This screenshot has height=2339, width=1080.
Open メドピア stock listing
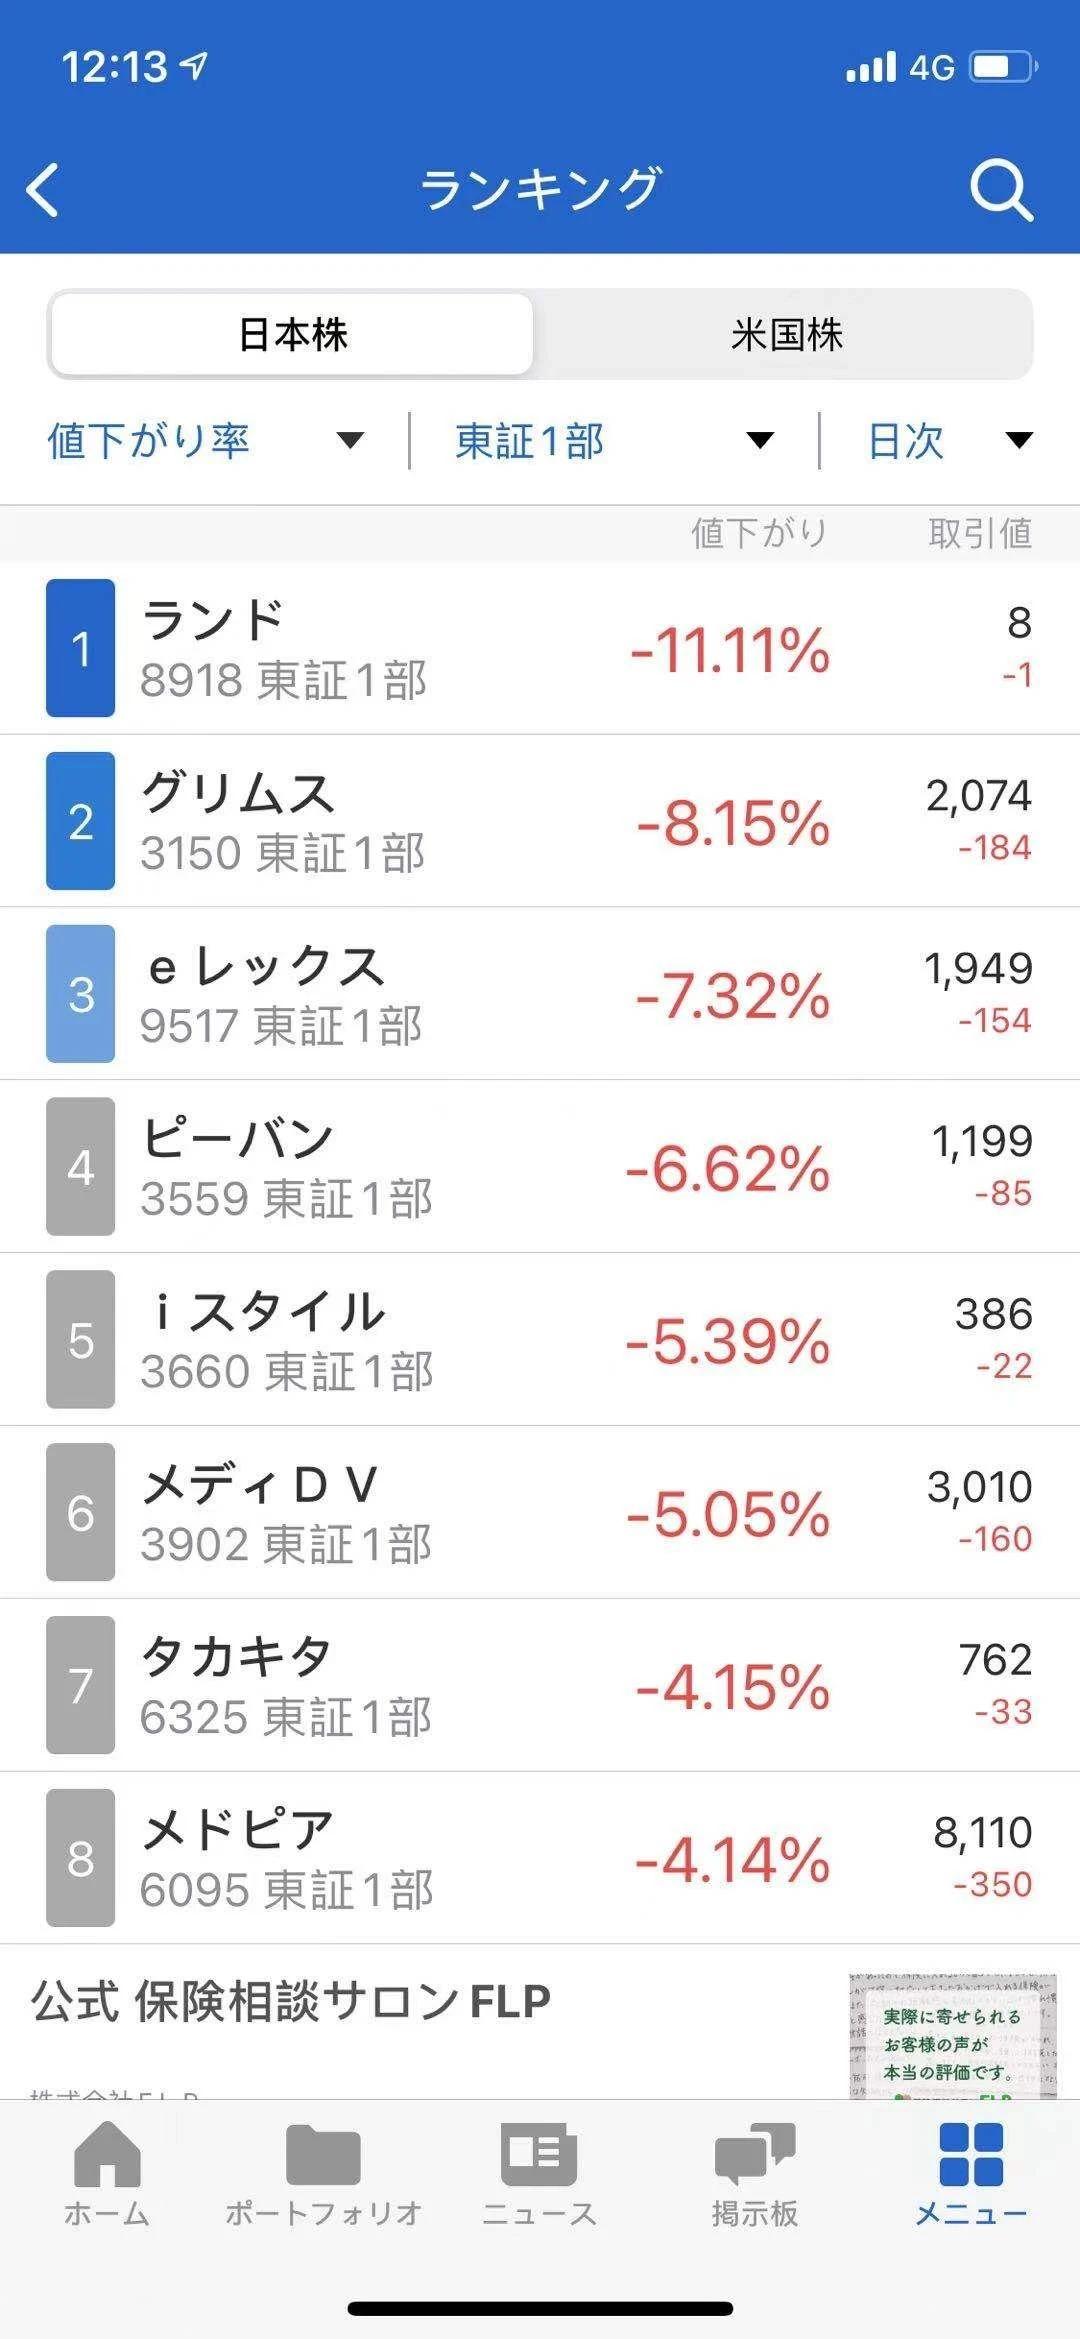[540, 1858]
